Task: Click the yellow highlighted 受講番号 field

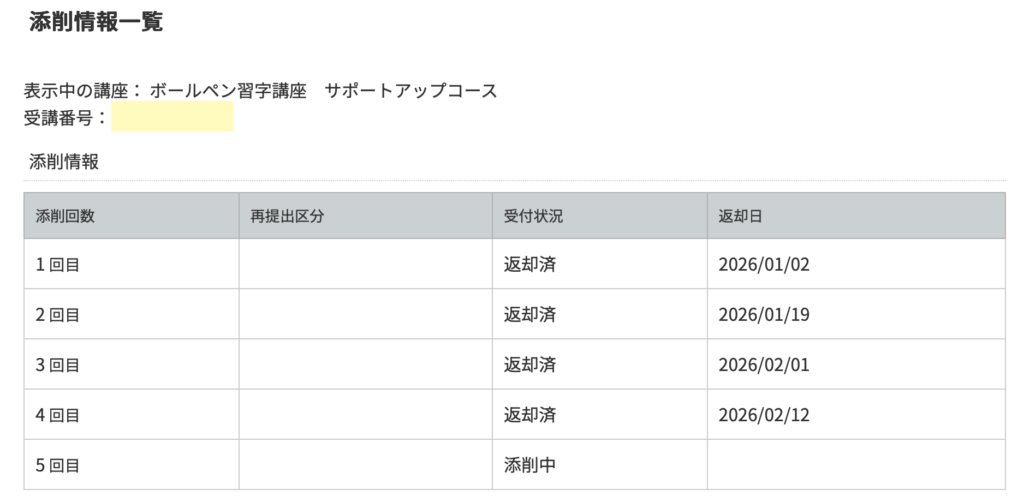Action: pos(172,117)
